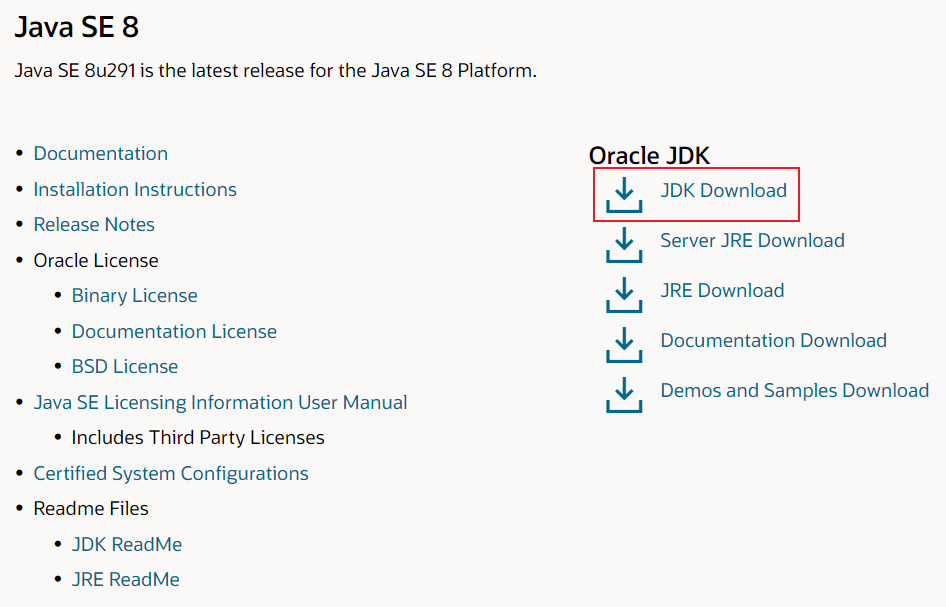Screen dimensions: 946x607
Task: View the Release Notes page
Action: click(x=94, y=224)
